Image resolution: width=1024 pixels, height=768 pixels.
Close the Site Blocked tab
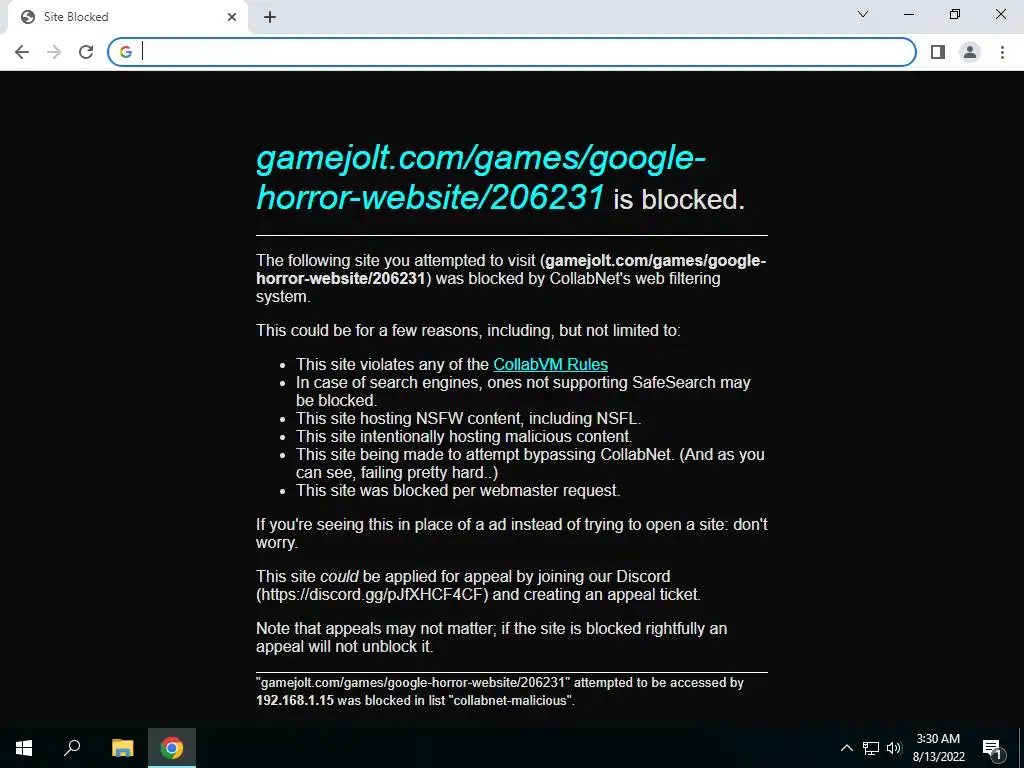232,17
